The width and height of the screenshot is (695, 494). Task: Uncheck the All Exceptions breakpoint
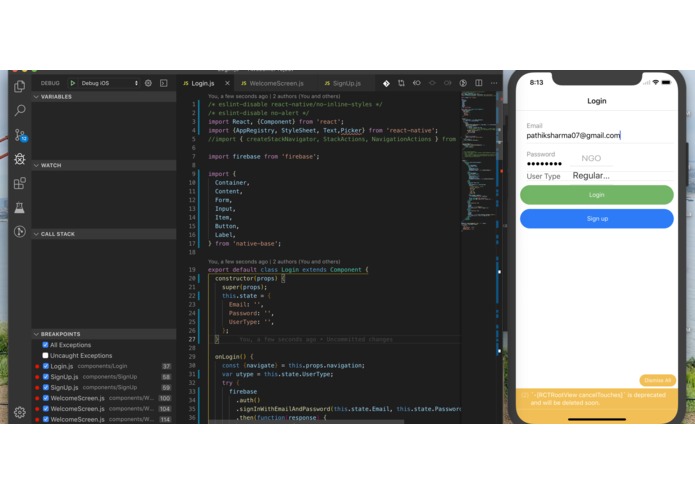[x=45, y=345]
